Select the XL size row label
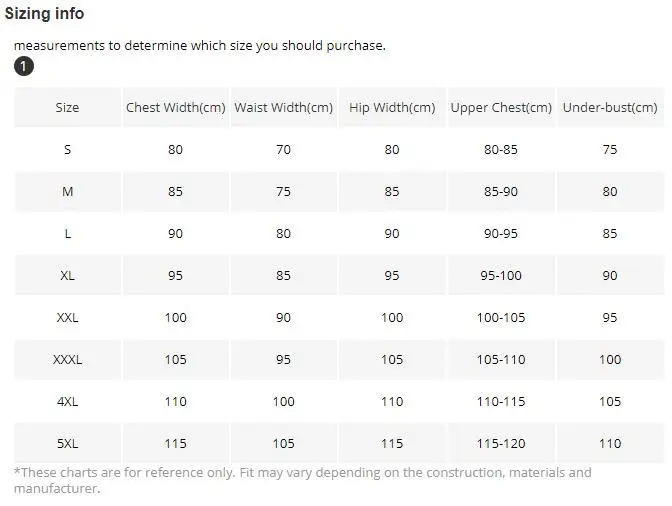Viewport: 672px width, 506px height. [67, 275]
